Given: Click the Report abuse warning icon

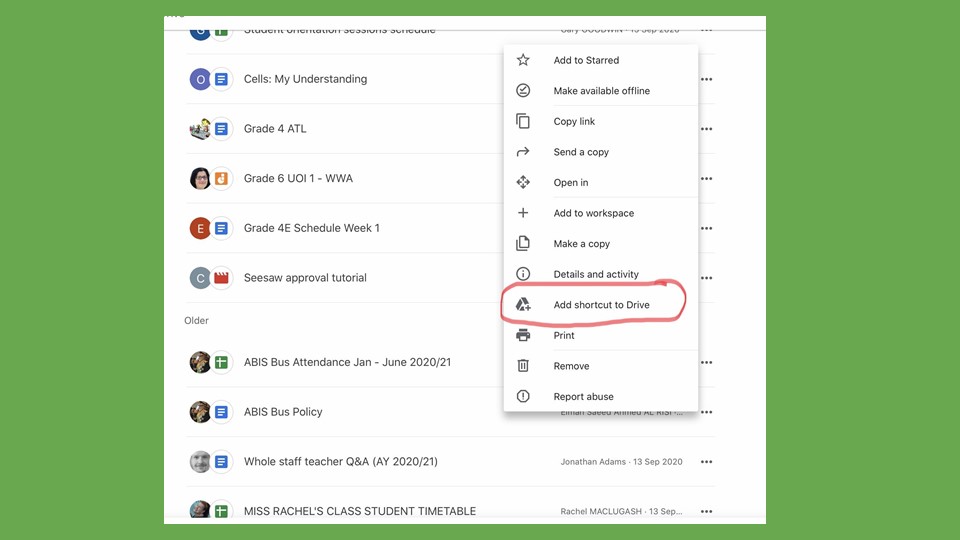Looking at the screenshot, I should point(522,397).
